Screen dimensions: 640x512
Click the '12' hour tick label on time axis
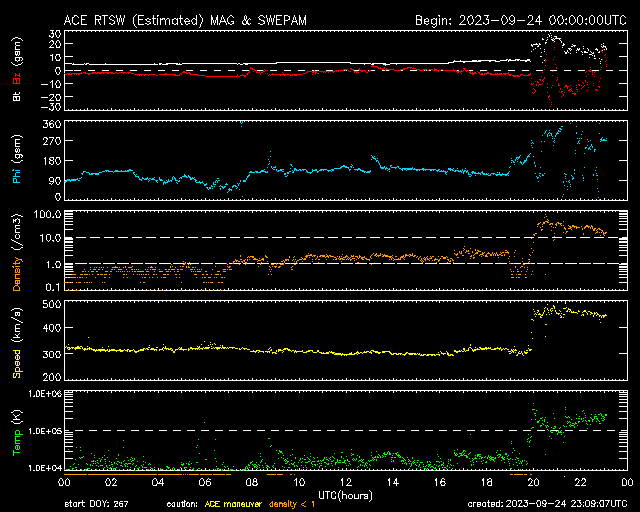coord(346,482)
